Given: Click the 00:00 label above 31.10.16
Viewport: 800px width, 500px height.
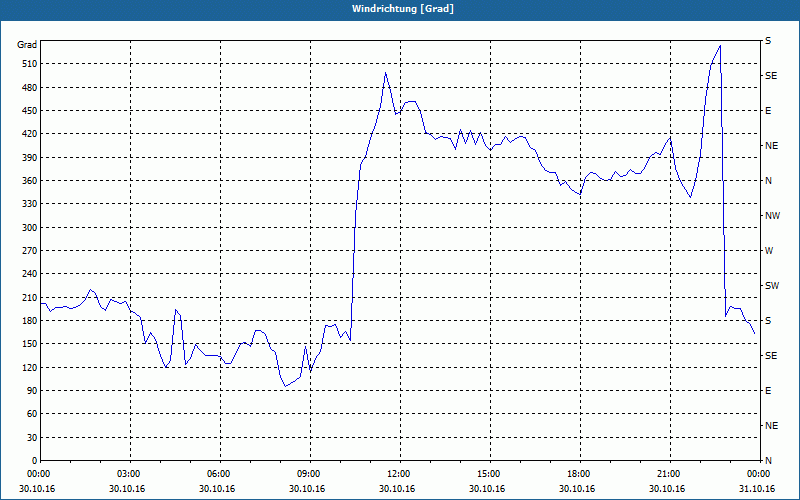Looking at the screenshot, I should [760, 474].
